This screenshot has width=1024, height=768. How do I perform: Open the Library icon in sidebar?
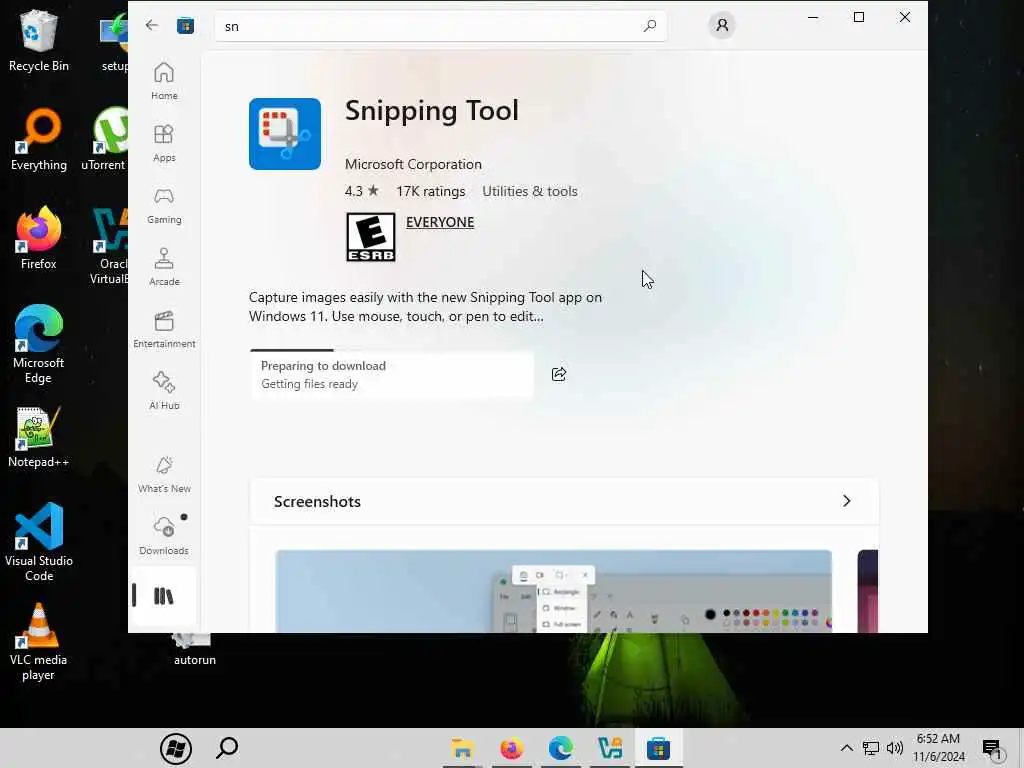pos(164,596)
